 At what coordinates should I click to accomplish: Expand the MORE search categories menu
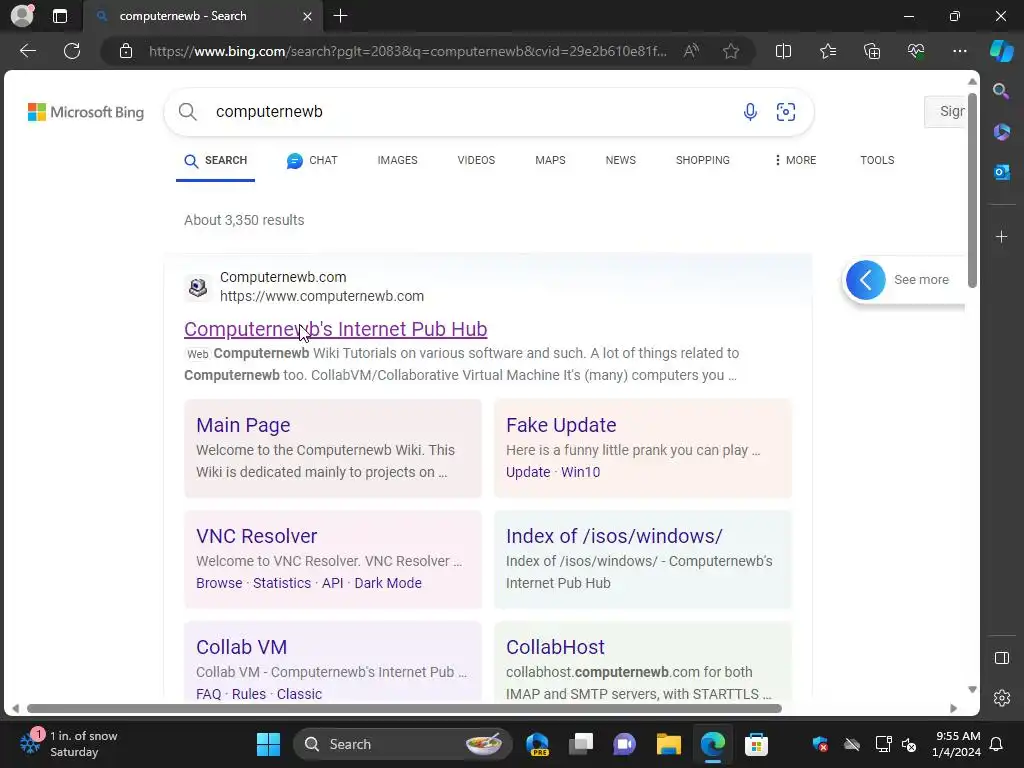coord(795,160)
